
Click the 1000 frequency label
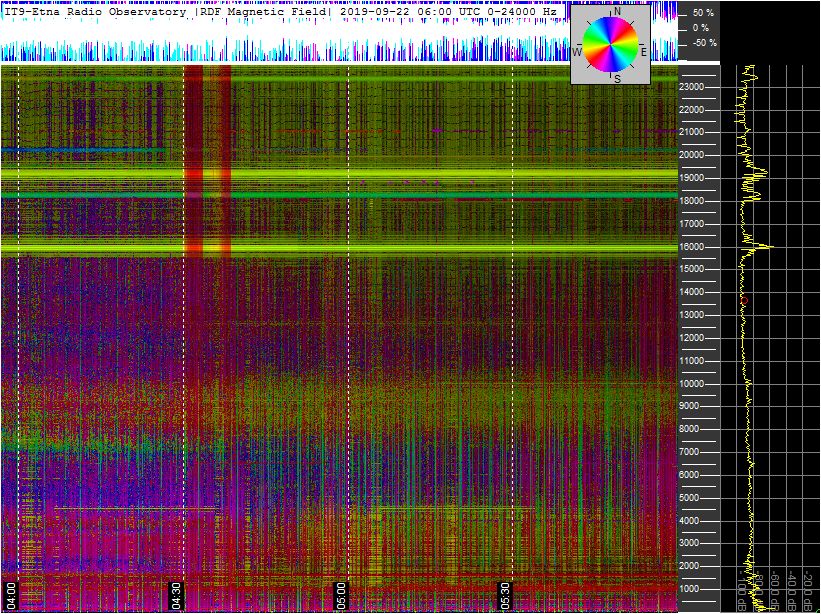pyautogui.click(x=690, y=589)
